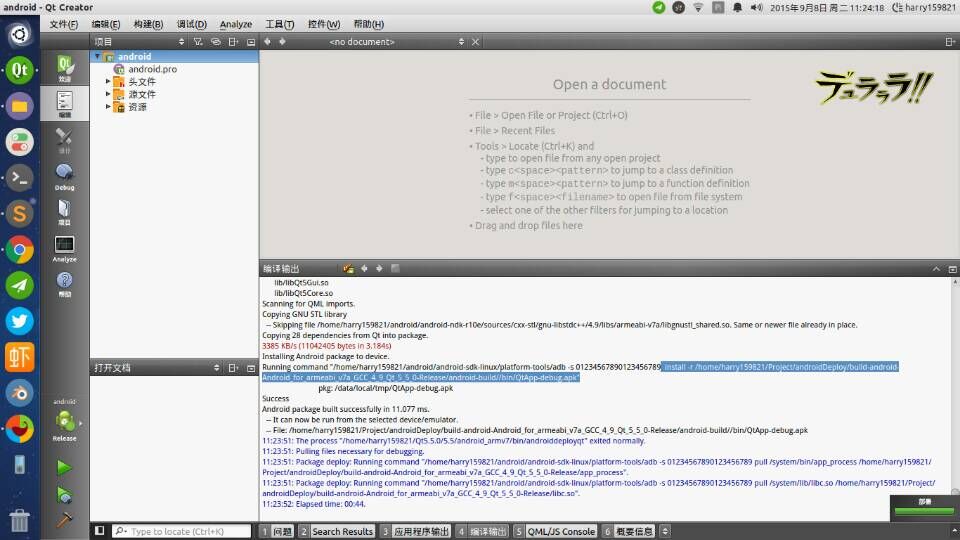
Task: Open the 编辑(E) menu
Action: point(106,24)
